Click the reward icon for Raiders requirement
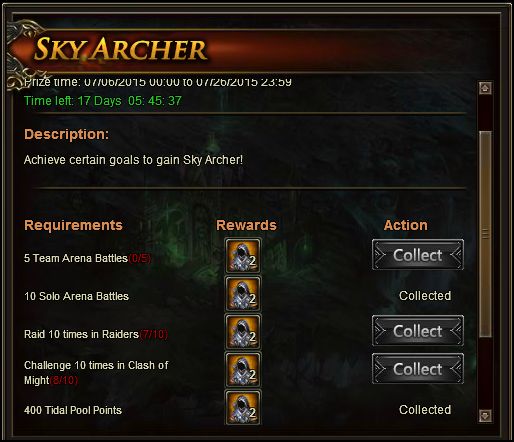514x442 pixels. pos(243,332)
